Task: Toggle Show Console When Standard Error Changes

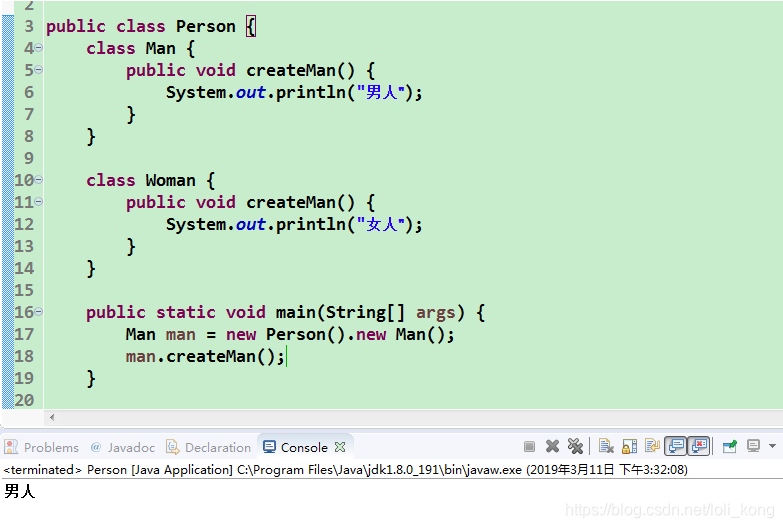Action: tap(699, 446)
